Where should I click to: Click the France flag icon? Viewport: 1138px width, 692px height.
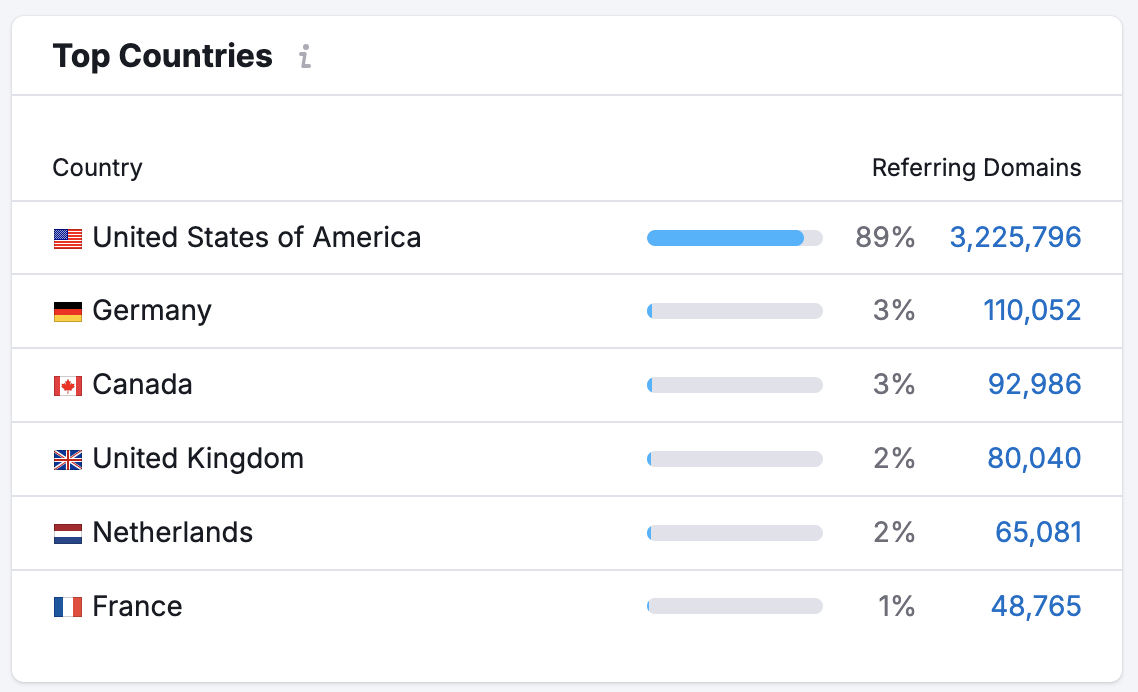point(66,606)
